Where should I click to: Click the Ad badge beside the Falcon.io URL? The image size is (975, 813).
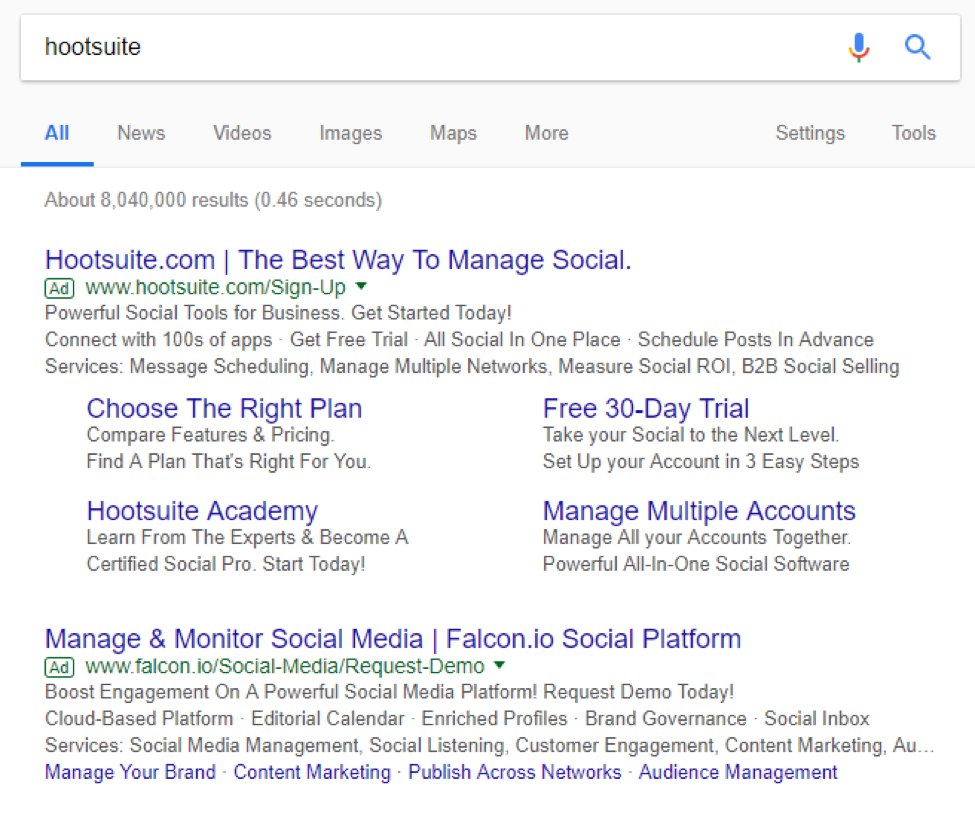click(x=59, y=667)
